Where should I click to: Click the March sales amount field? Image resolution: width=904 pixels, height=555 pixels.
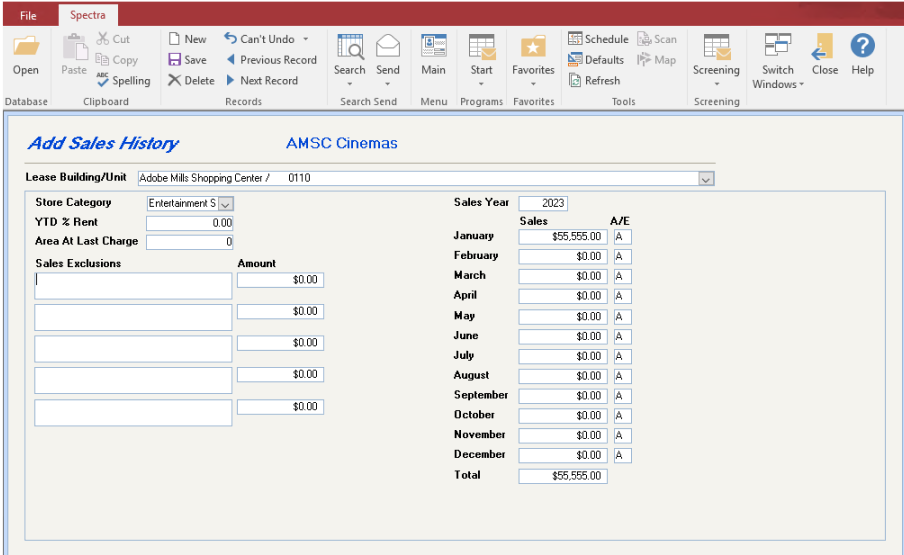tap(563, 276)
